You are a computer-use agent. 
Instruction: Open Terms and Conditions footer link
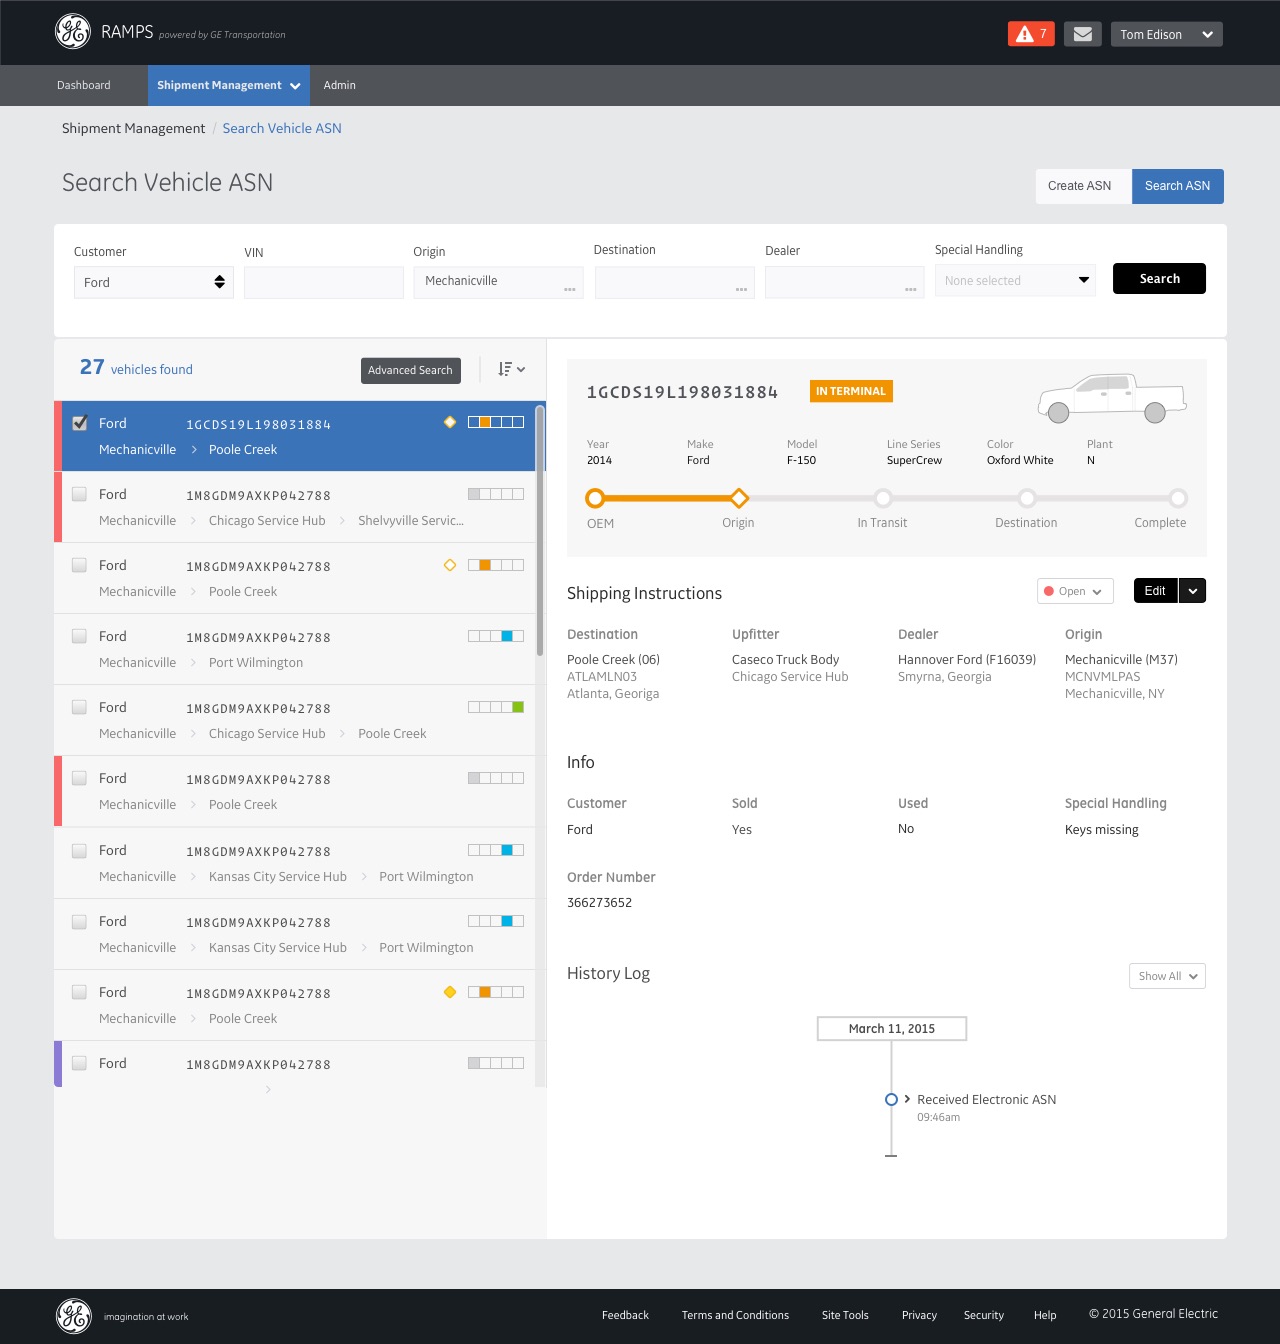735,1315
